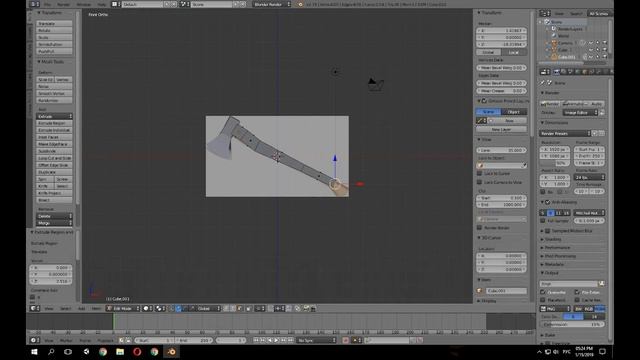Viewport: 640px width, 360px height.
Task: Adjust the PNG Compression slider
Action: tap(573, 324)
